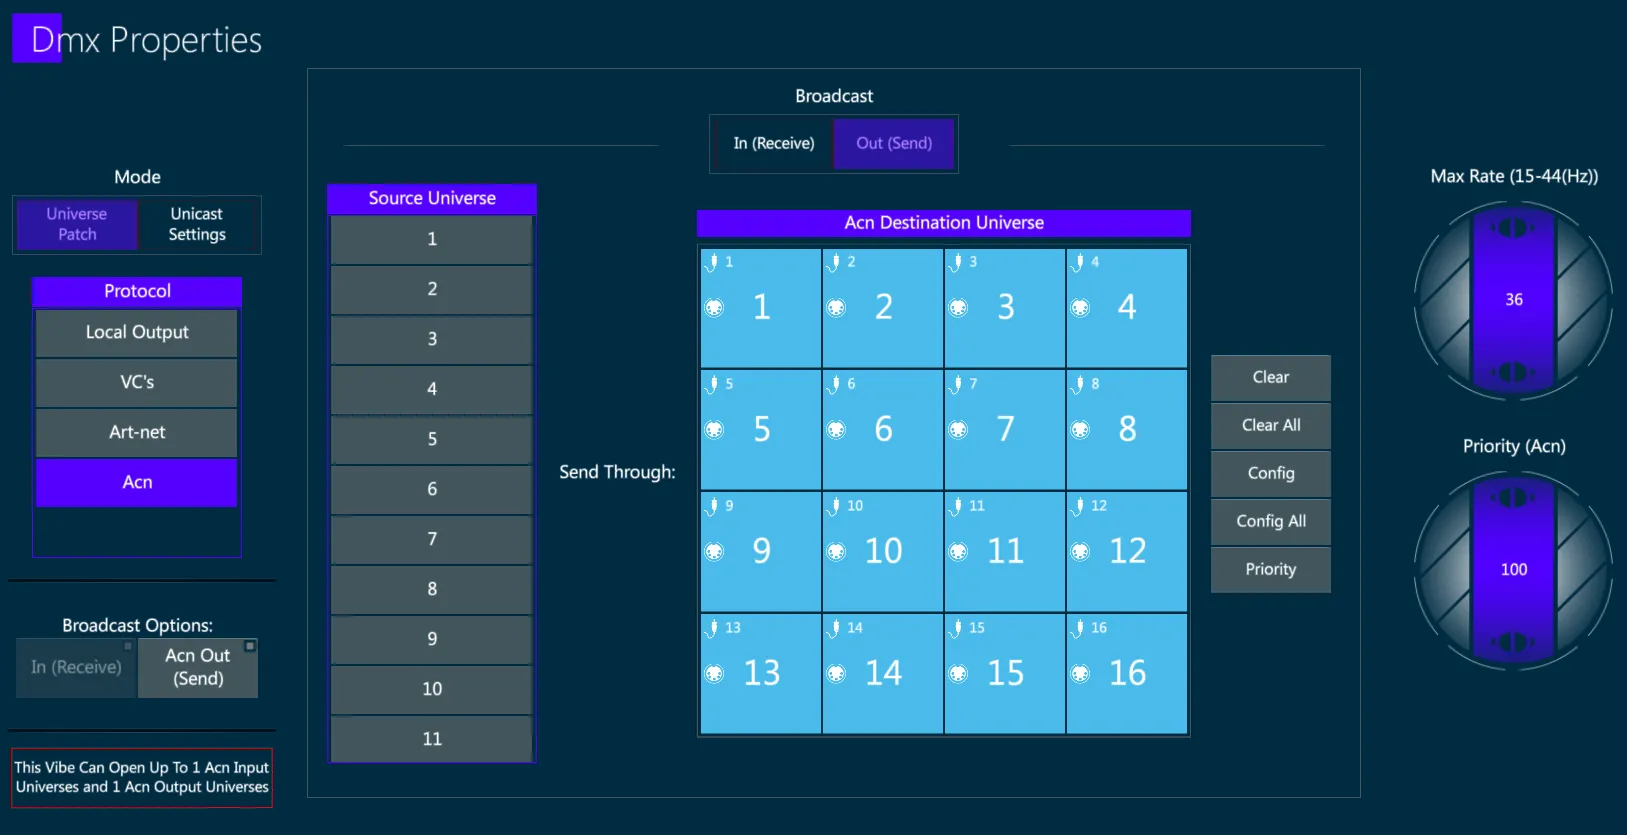
Task: Click the cable plug icon in destination tile 15
Action: (x=956, y=629)
